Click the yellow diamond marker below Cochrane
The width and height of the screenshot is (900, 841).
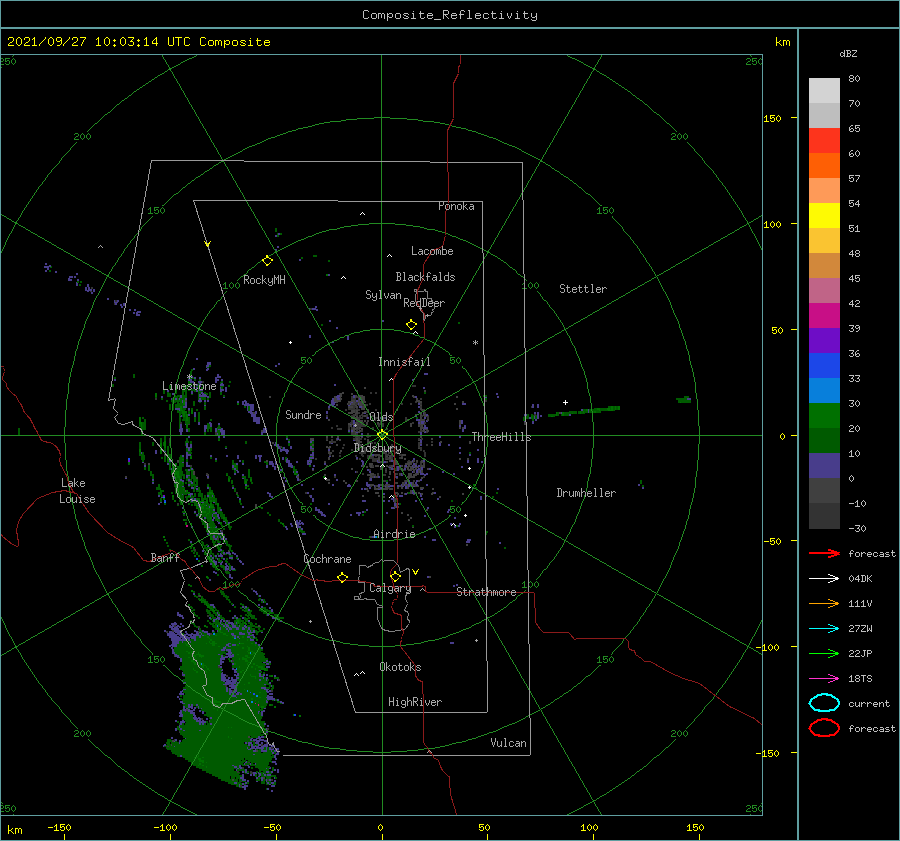pyautogui.click(x=342, y=577)
